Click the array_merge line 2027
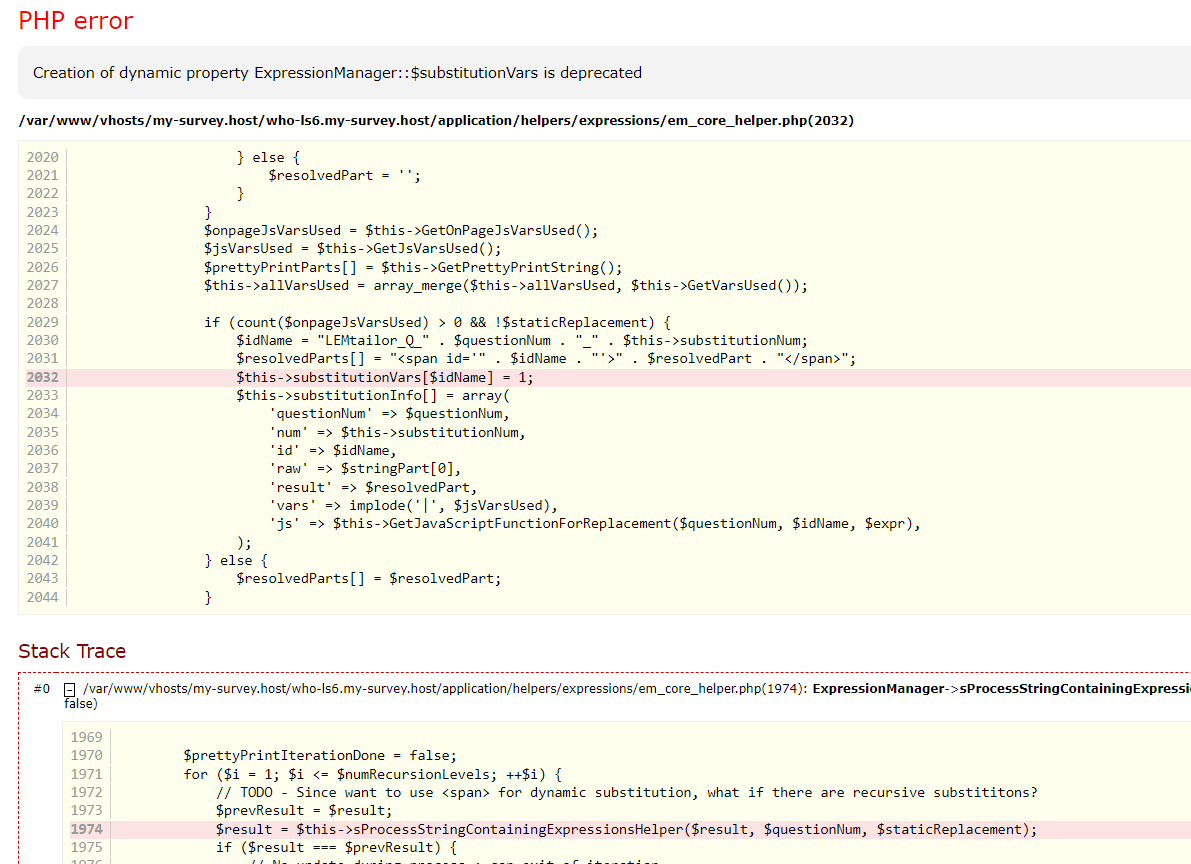This screenshot has width=1191, height=864. (505, 285)
